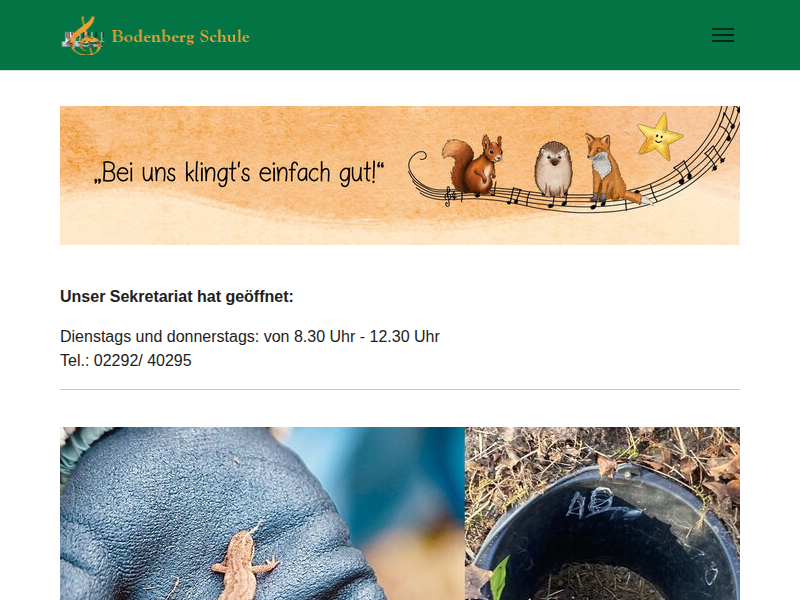Click the phone number 02292/ 40295

click(142, 361)
